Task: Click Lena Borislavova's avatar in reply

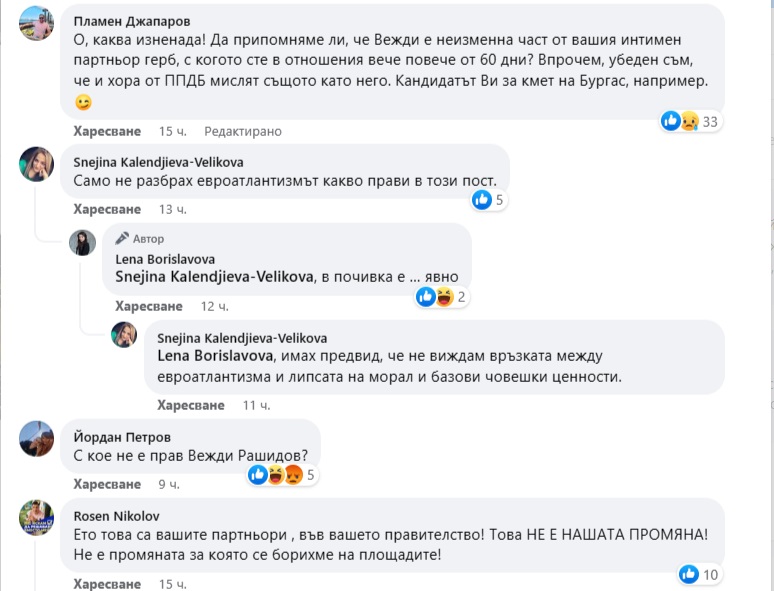Action: (x=83, y=243)
